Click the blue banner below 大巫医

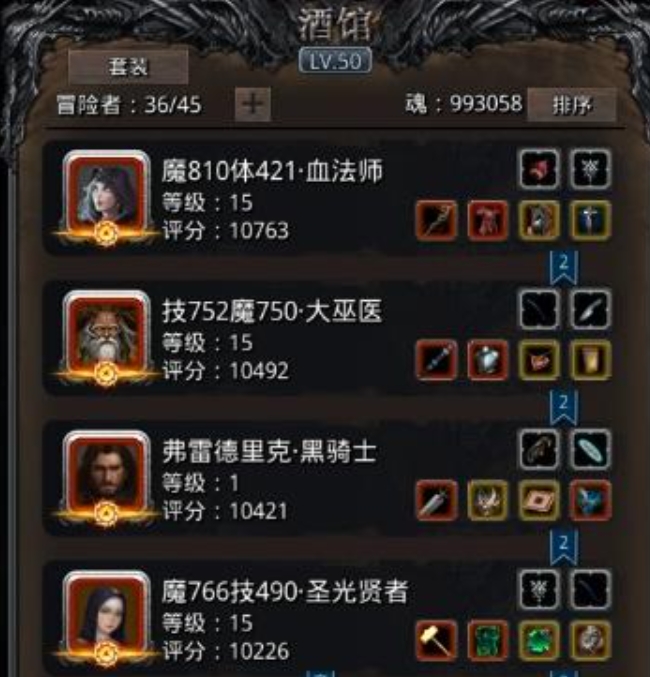pyautogui.click(x=564, y=408)
